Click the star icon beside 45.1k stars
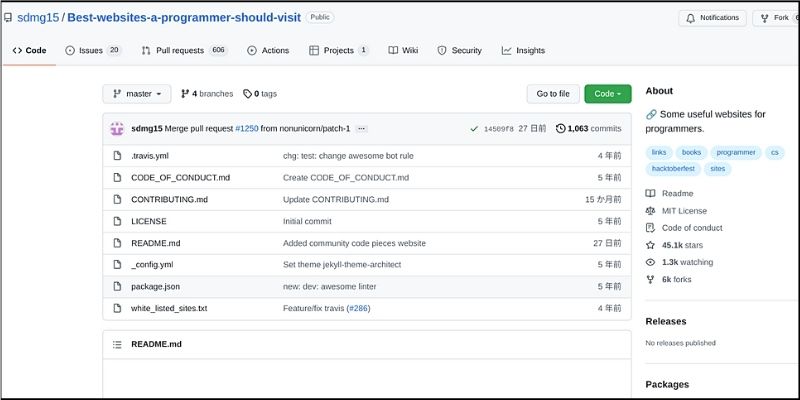The height and width of the screenshot is (400, 800). [x=650, y=245]
